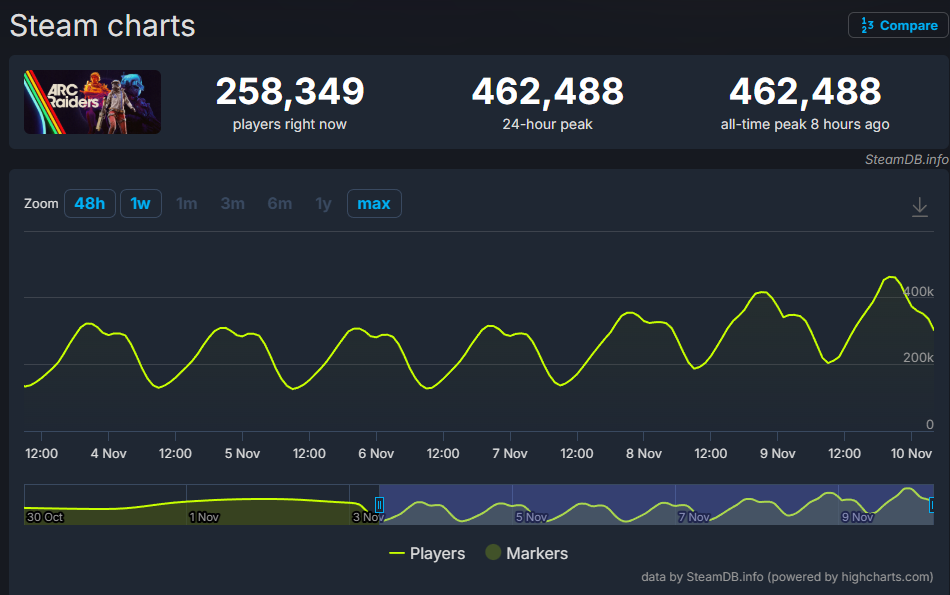
Task: Select the 6m zoom option
Action: [280, 204]
